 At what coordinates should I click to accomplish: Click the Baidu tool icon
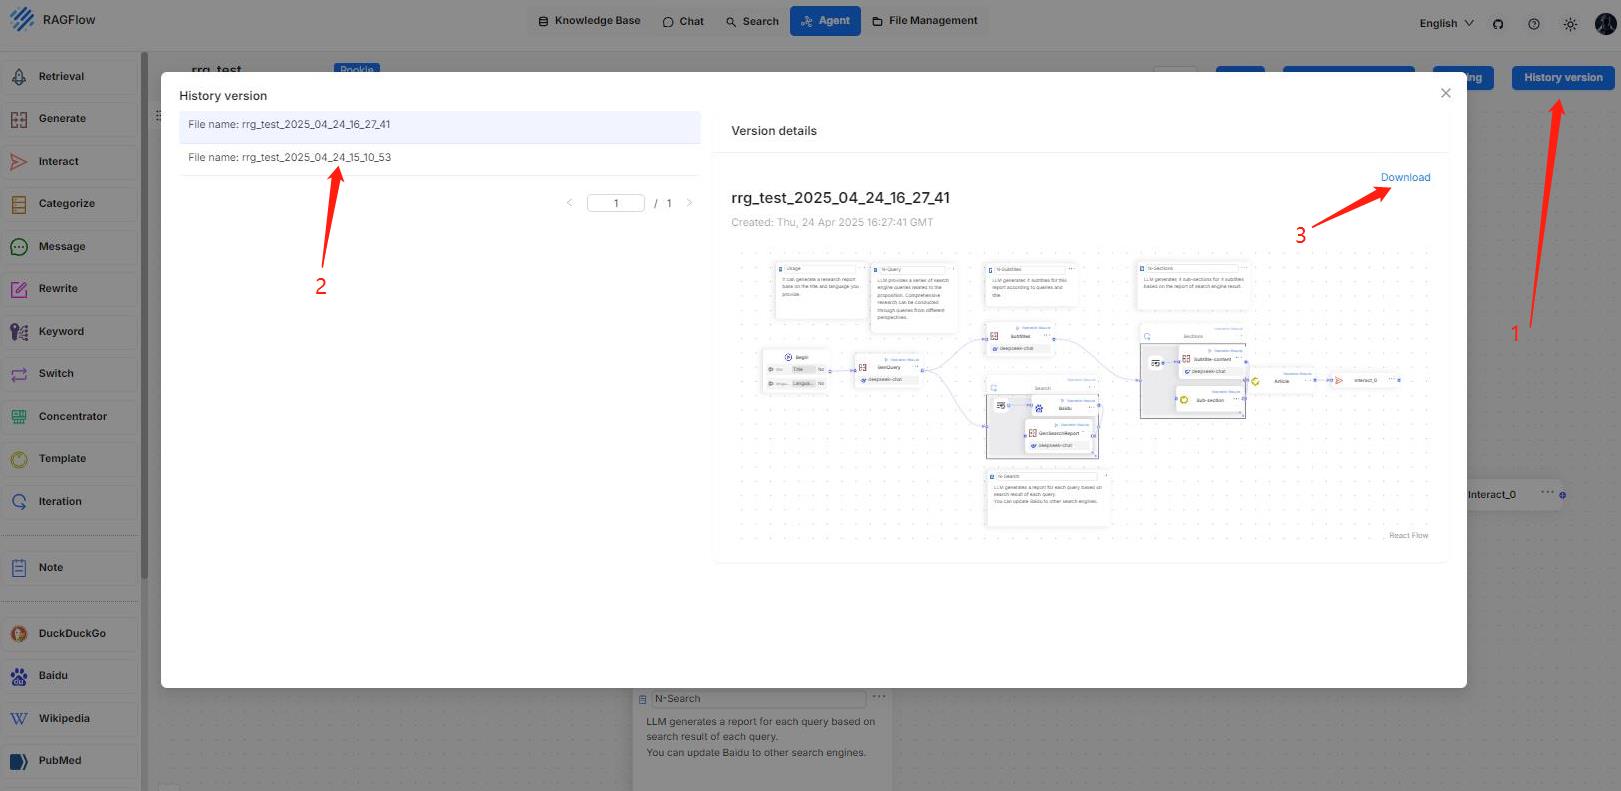[x=19, y=676]
